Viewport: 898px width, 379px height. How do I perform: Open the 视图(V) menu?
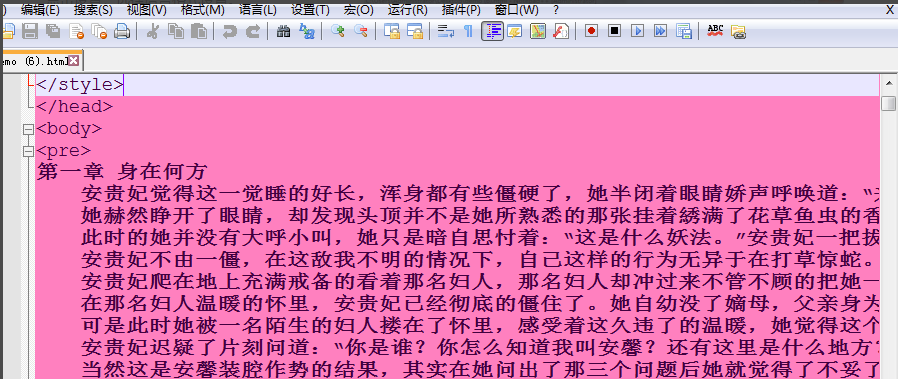[x=147, y=10]
